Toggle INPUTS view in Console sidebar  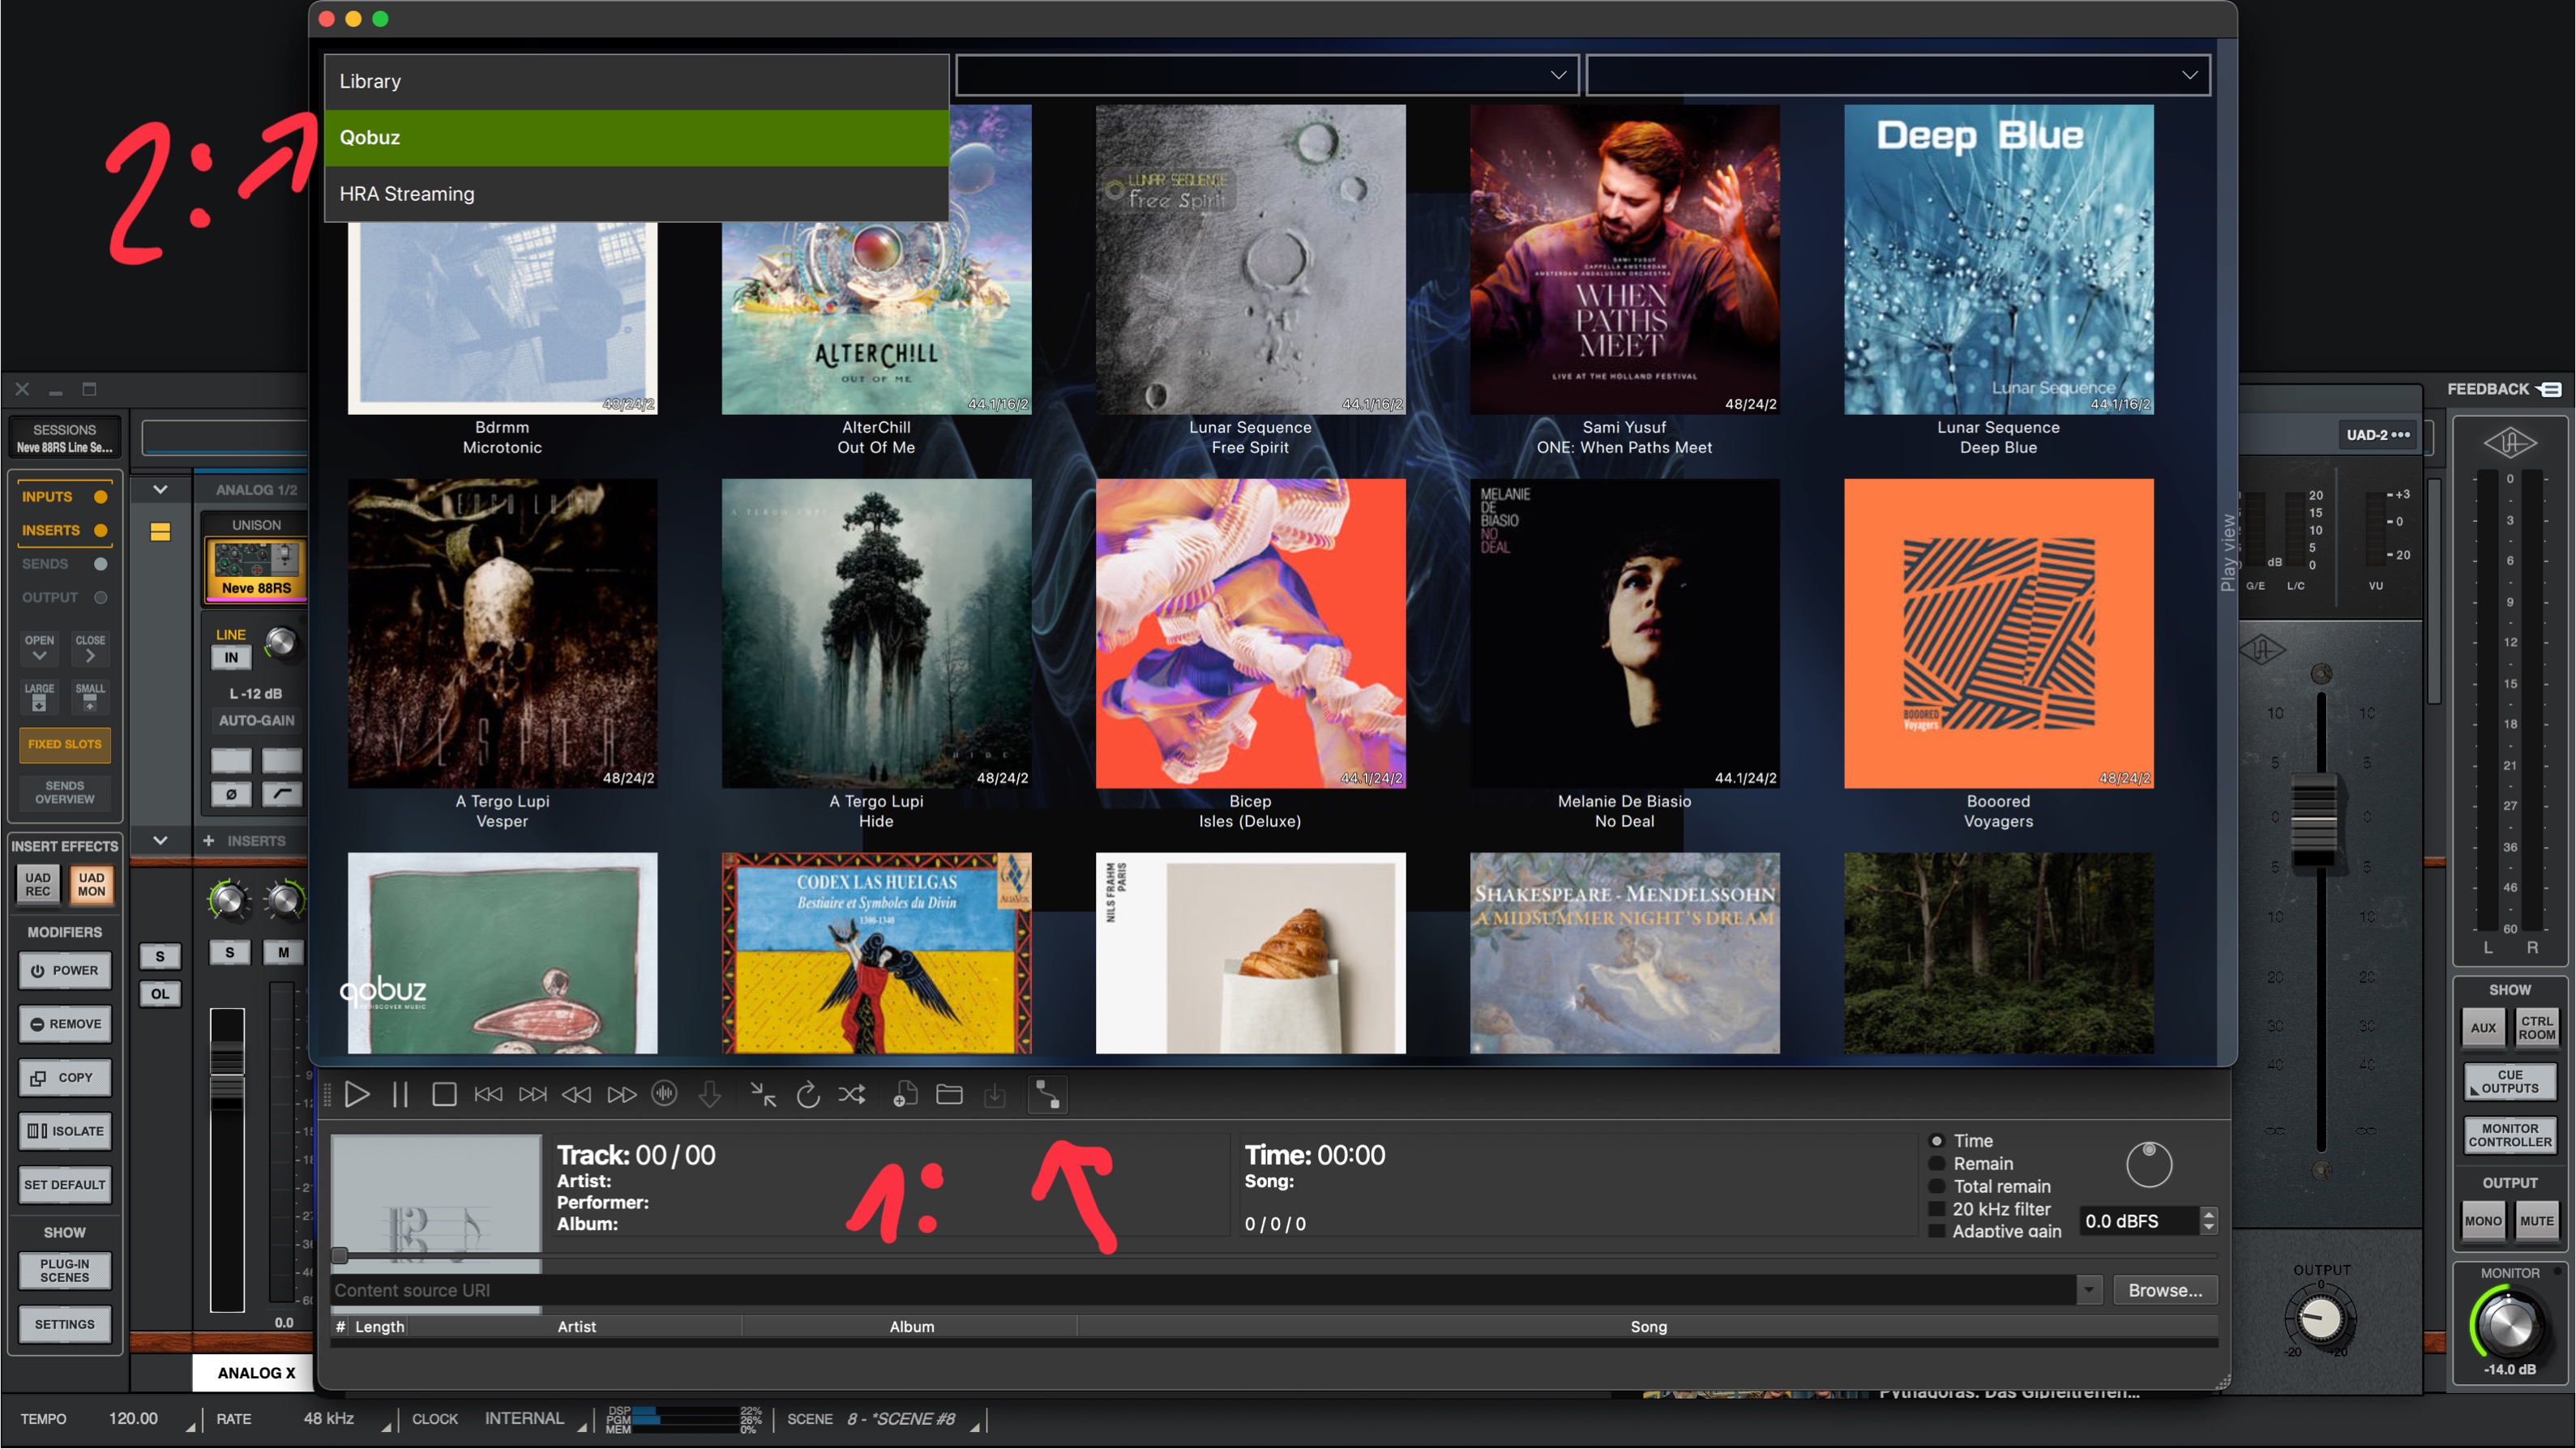(64, 497)
